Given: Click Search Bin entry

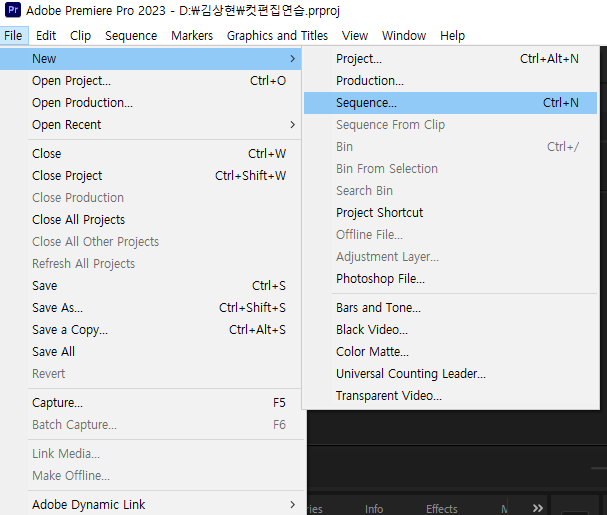Looking at the screenshot, I should pos(450,191).
